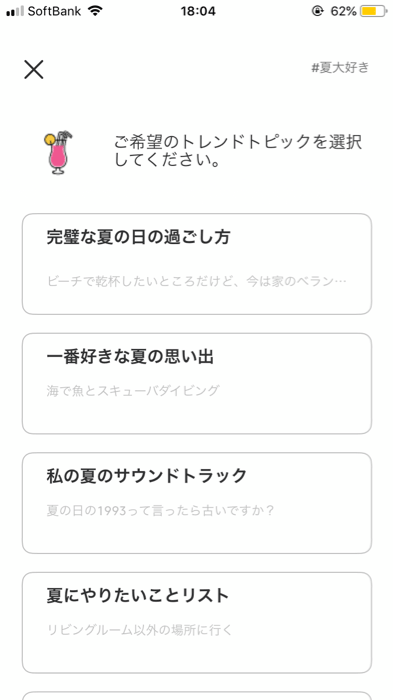
Task: Tap the cellular signal bars icon
Action: pyautogui.click(x=15, y=11)
